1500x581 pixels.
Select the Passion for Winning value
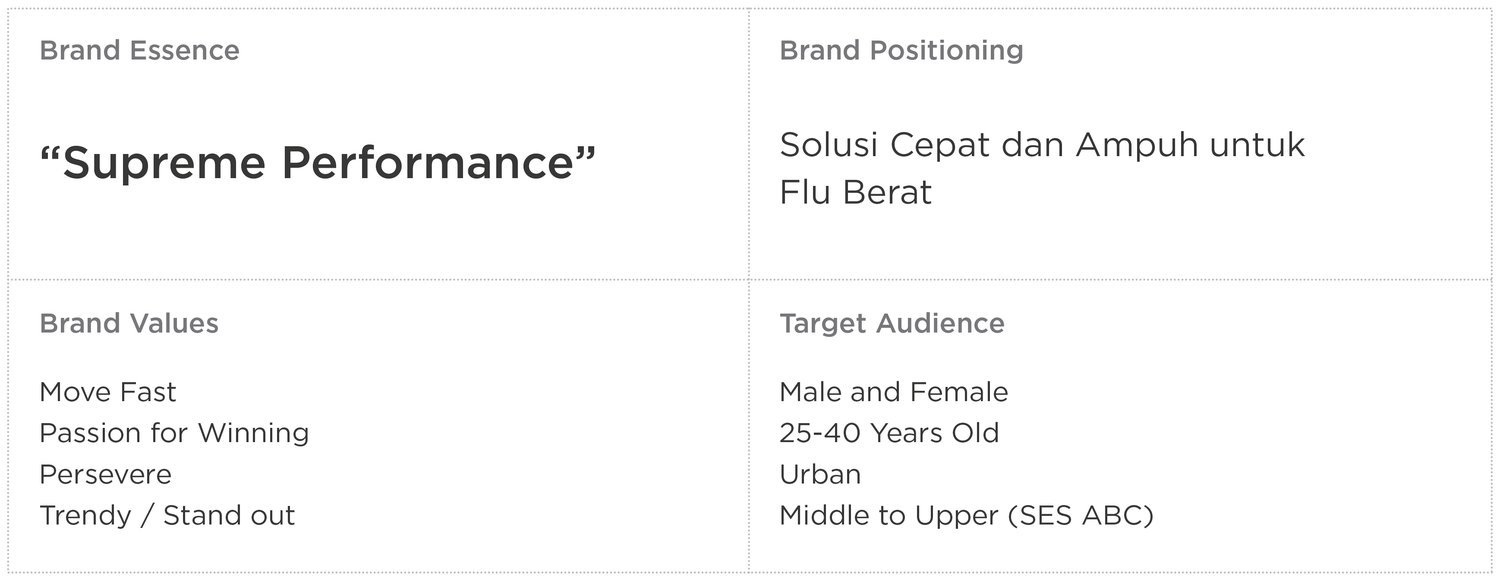tap(174, 433)
